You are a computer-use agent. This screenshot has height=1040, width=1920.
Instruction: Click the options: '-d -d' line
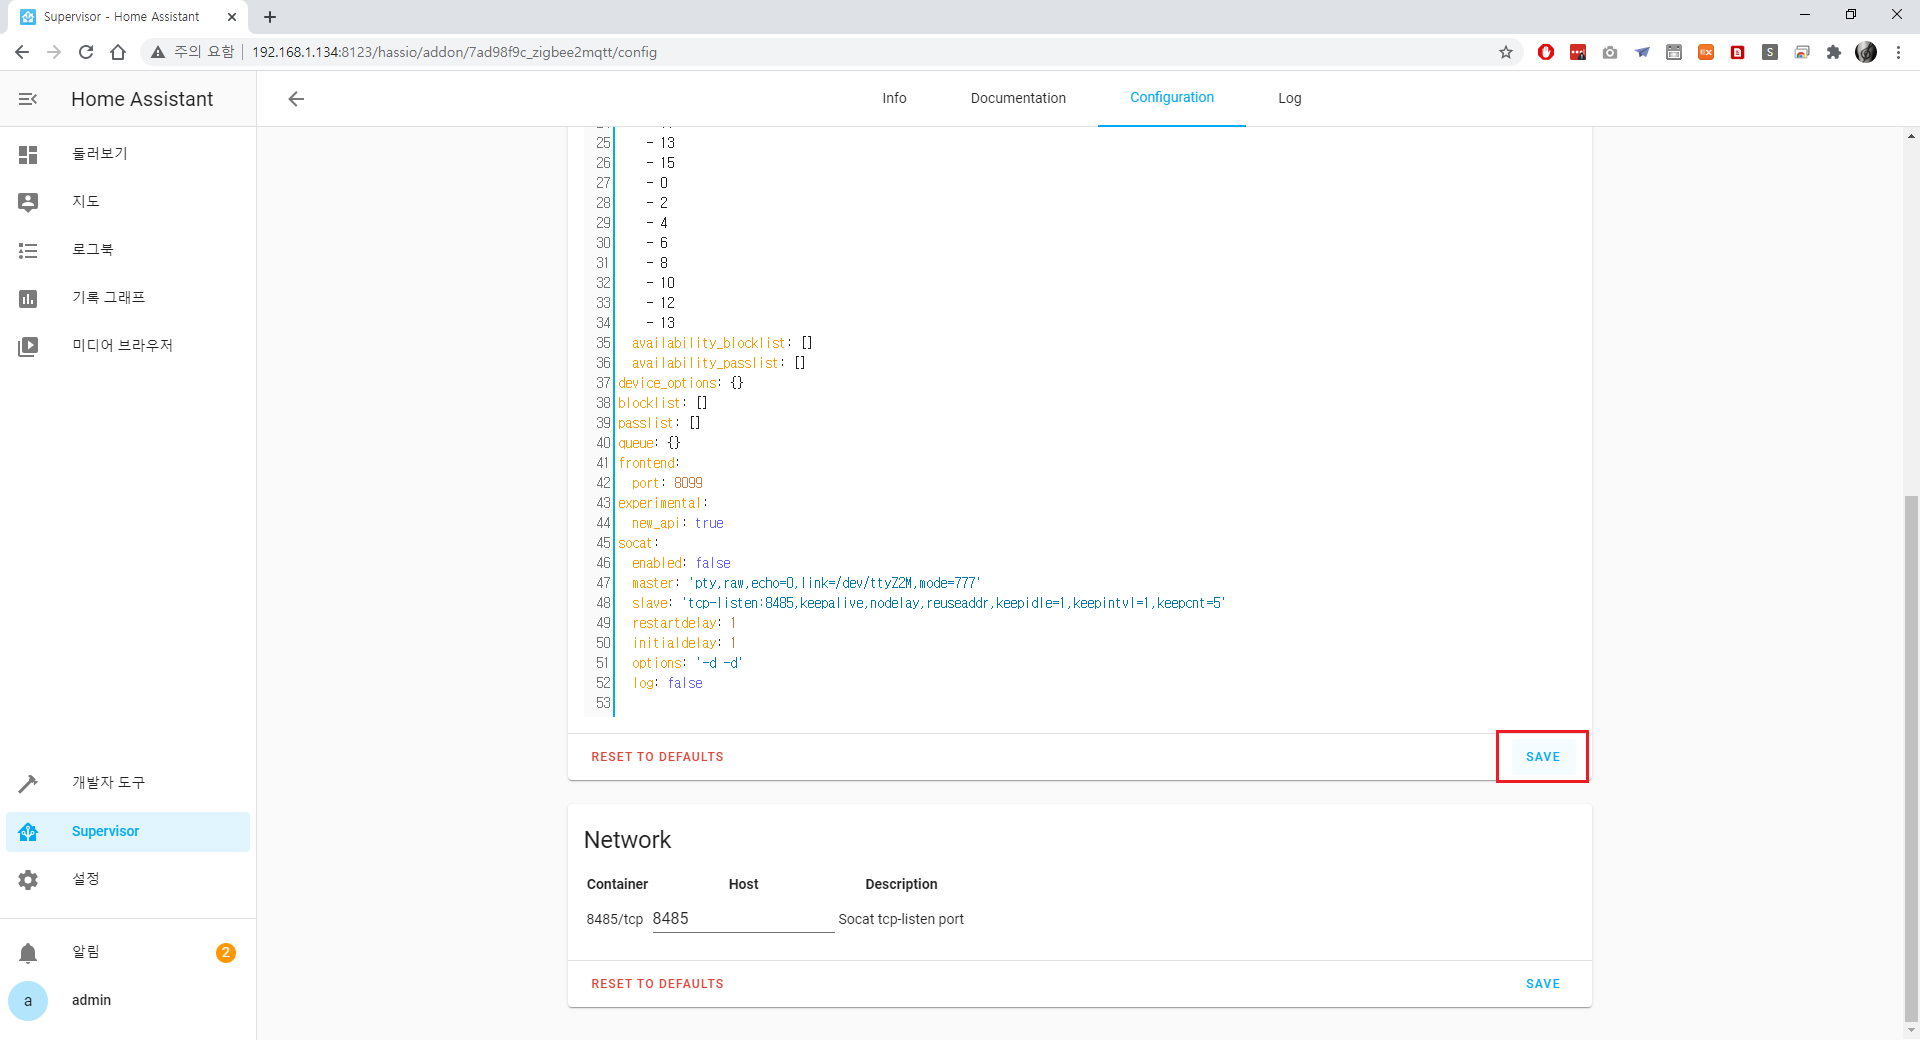(x=687, y=663)
